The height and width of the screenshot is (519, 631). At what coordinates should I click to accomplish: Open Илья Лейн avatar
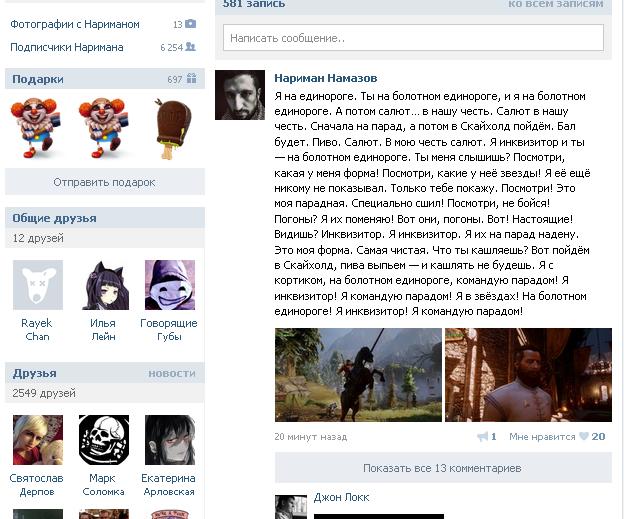(x=104, y=285)
